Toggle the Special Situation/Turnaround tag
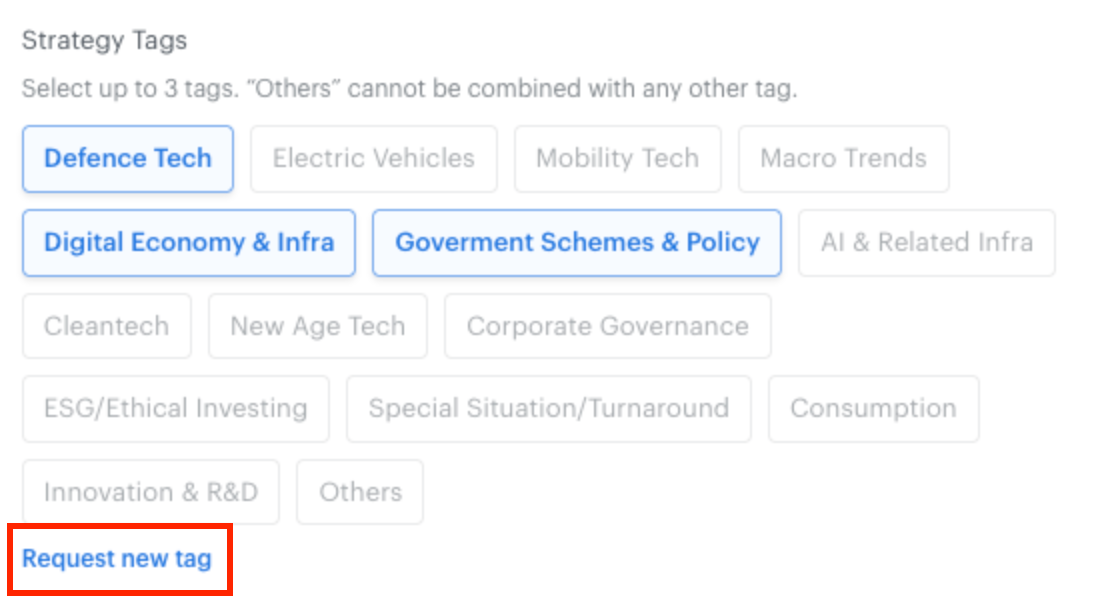This screenshot has height=602, width=1102. (548, 409)
